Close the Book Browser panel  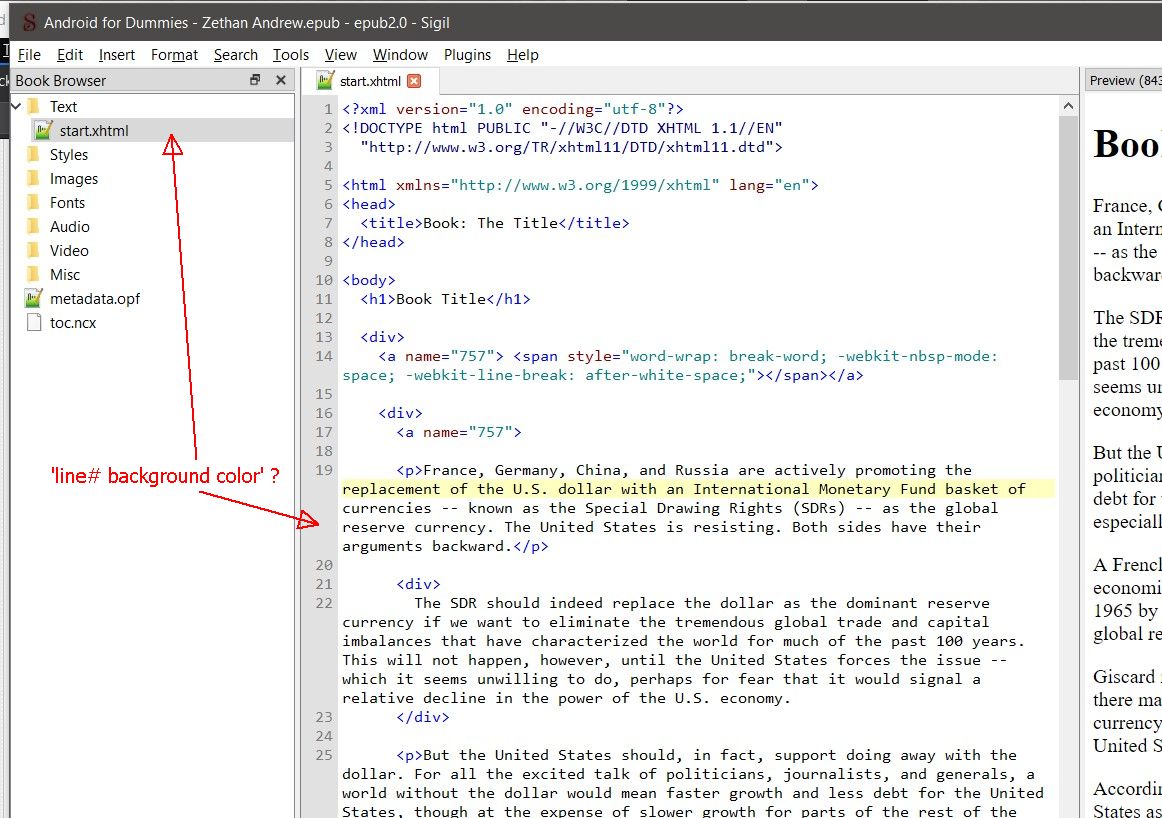[x=281, y=80]
